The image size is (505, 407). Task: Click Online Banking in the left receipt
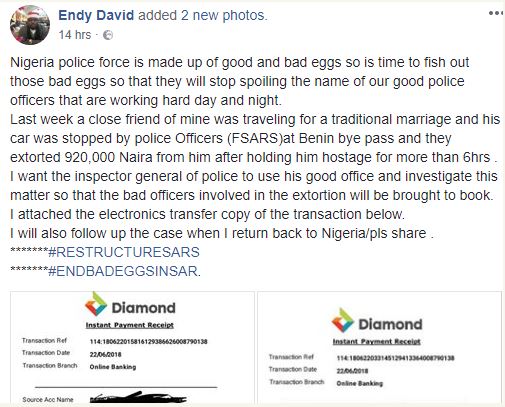(113, 367)
